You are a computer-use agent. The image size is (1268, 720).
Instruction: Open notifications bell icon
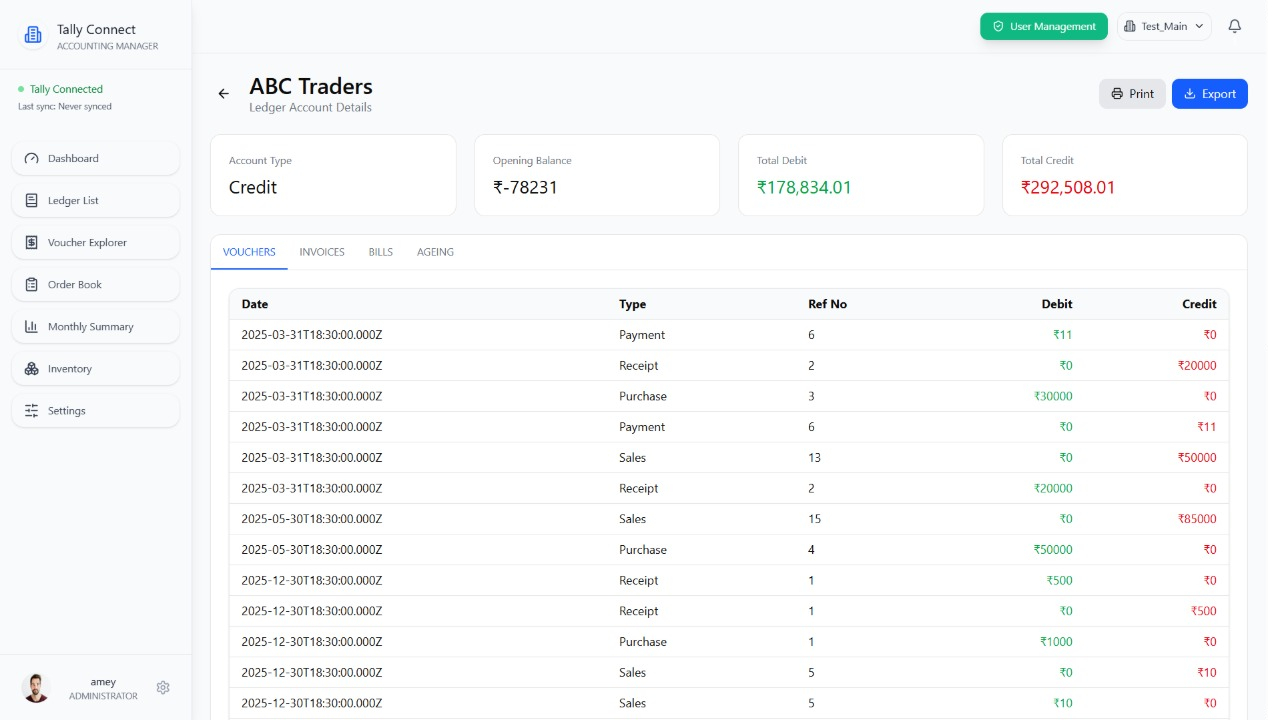[1235, 27]
